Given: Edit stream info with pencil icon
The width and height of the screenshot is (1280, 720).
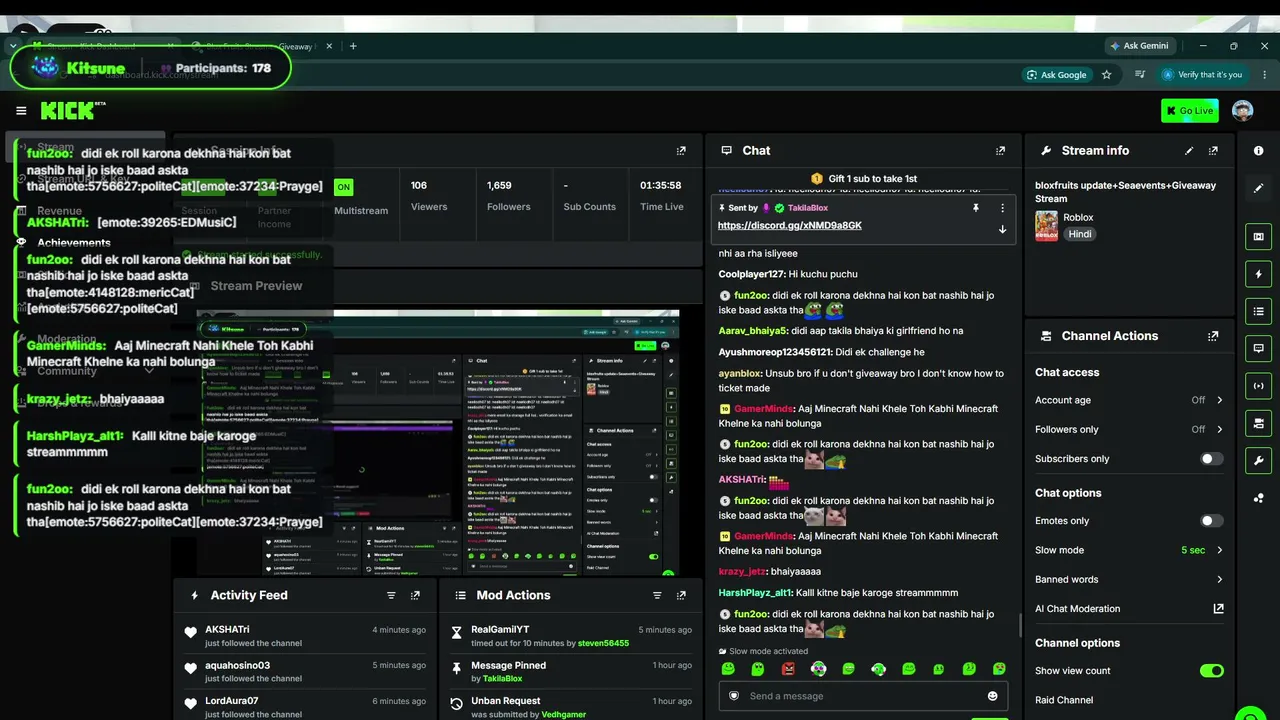Looking at the screenshot, I should [x=1189, y=151].
